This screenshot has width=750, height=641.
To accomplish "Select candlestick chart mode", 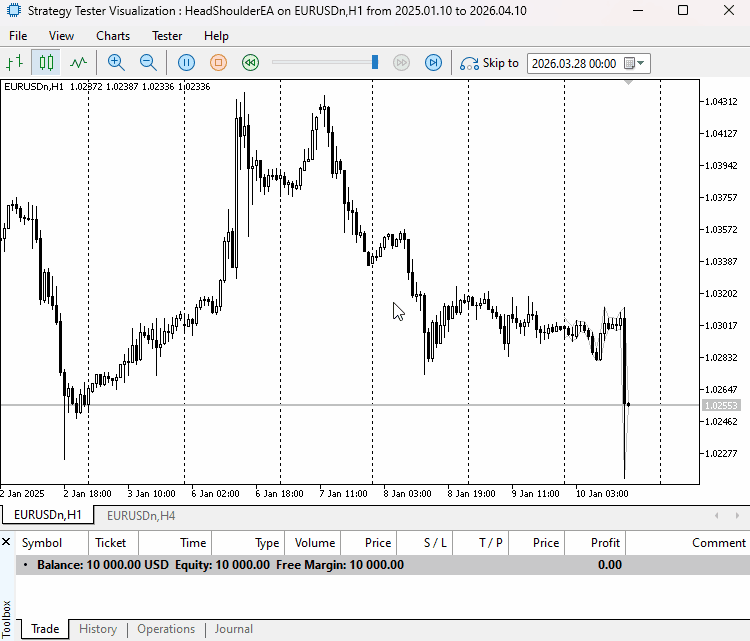I will click(x=46, y=63).
